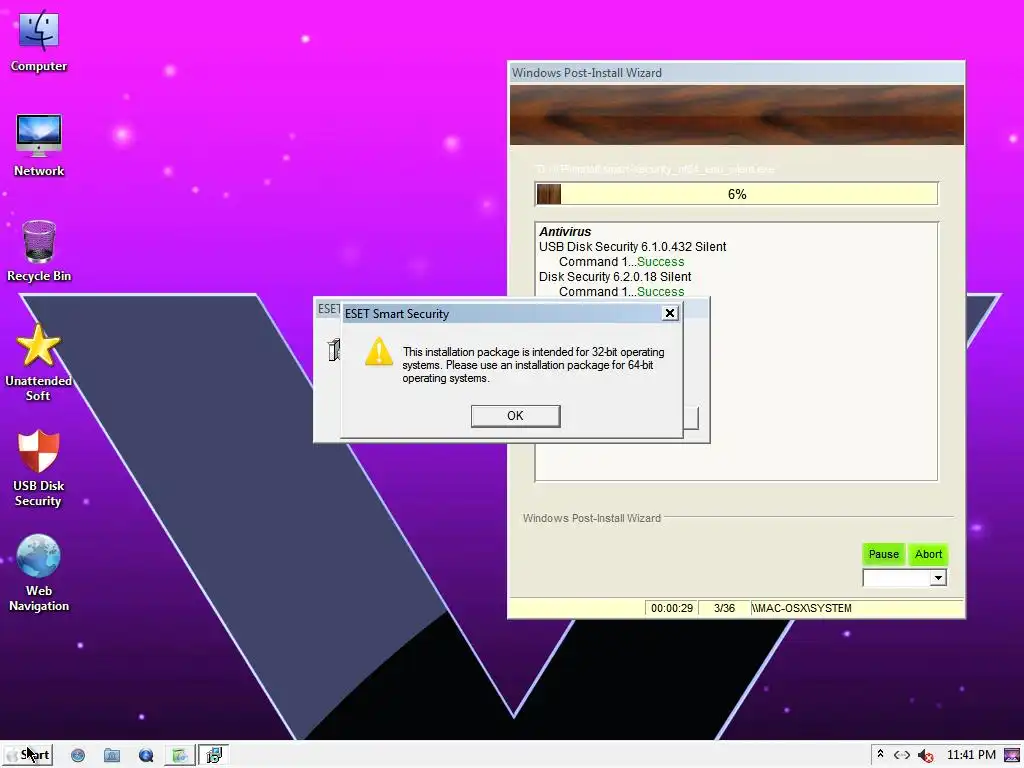Click the network connection tray icon
1024x768 pixels.
coord(902,755)
